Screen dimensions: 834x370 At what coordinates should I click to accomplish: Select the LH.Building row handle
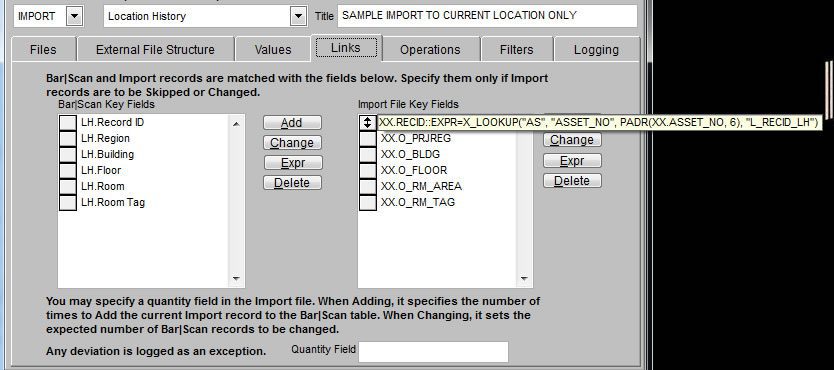(x=68, y=154)
